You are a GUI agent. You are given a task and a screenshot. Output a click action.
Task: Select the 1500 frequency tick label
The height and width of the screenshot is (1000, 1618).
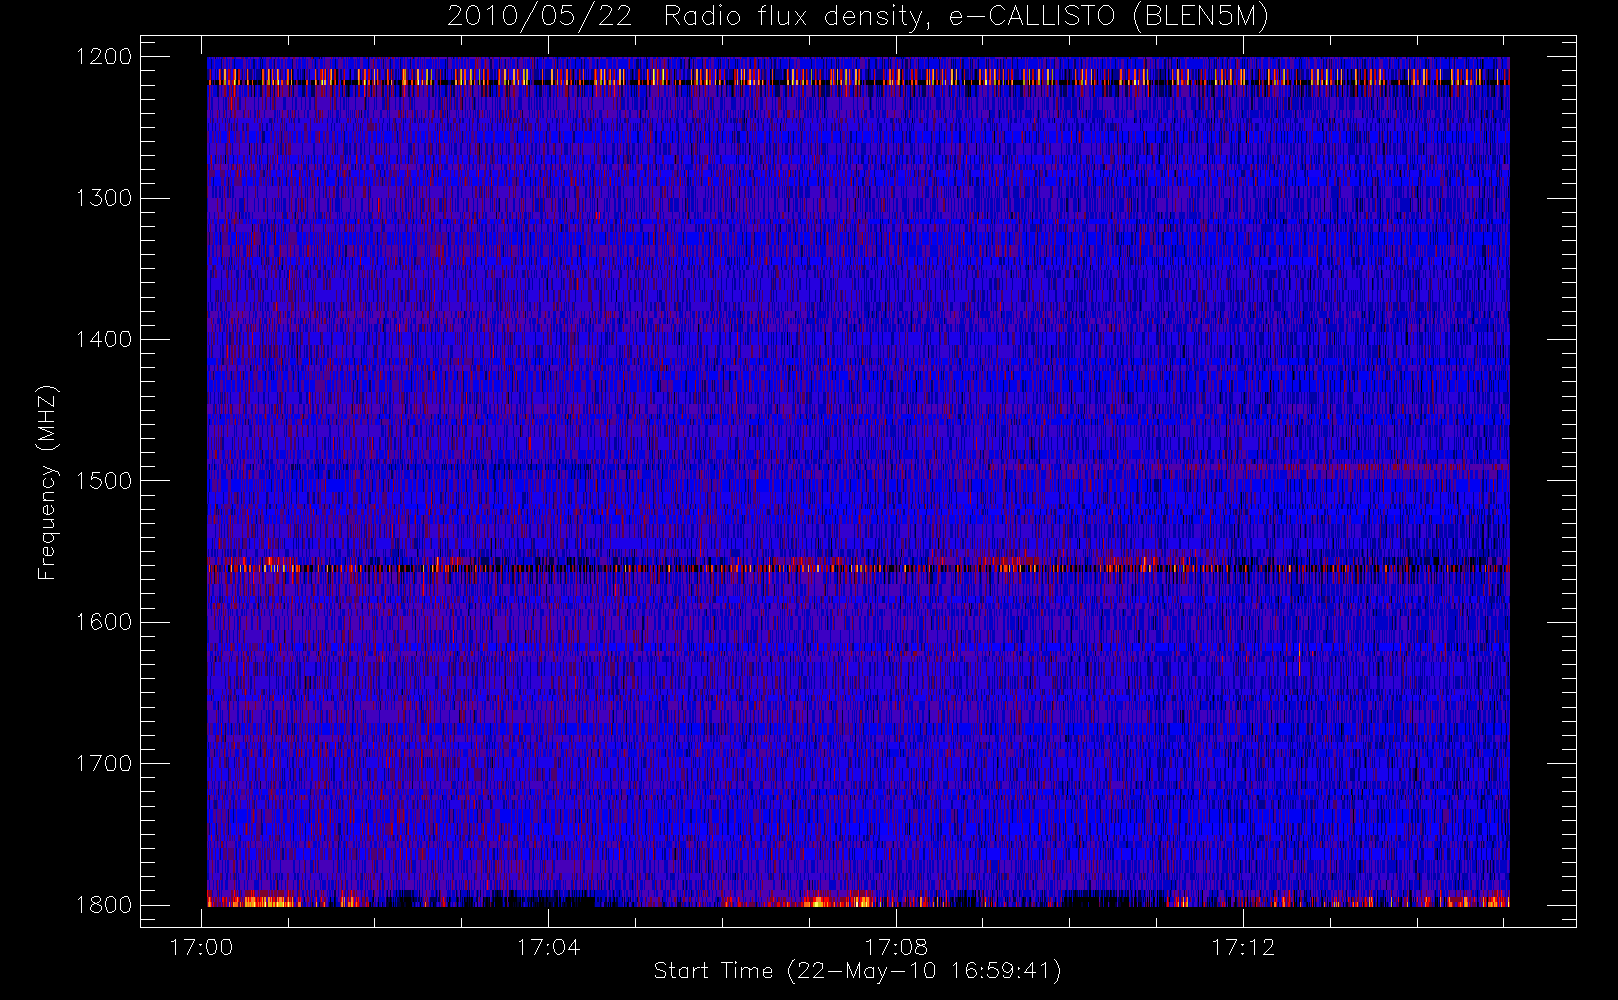click(x=104, y=481)
